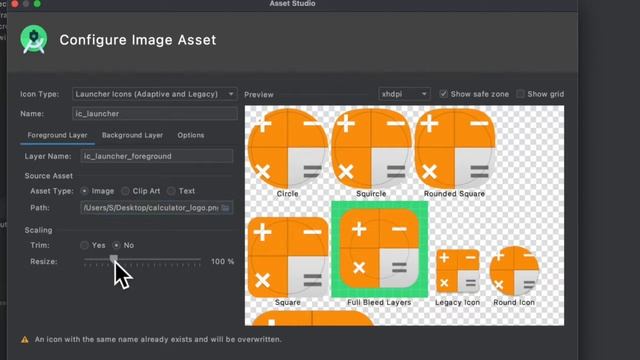Select the Circle icon preview
The height and width of the screenshot is (360, 640).
(288, 149)
